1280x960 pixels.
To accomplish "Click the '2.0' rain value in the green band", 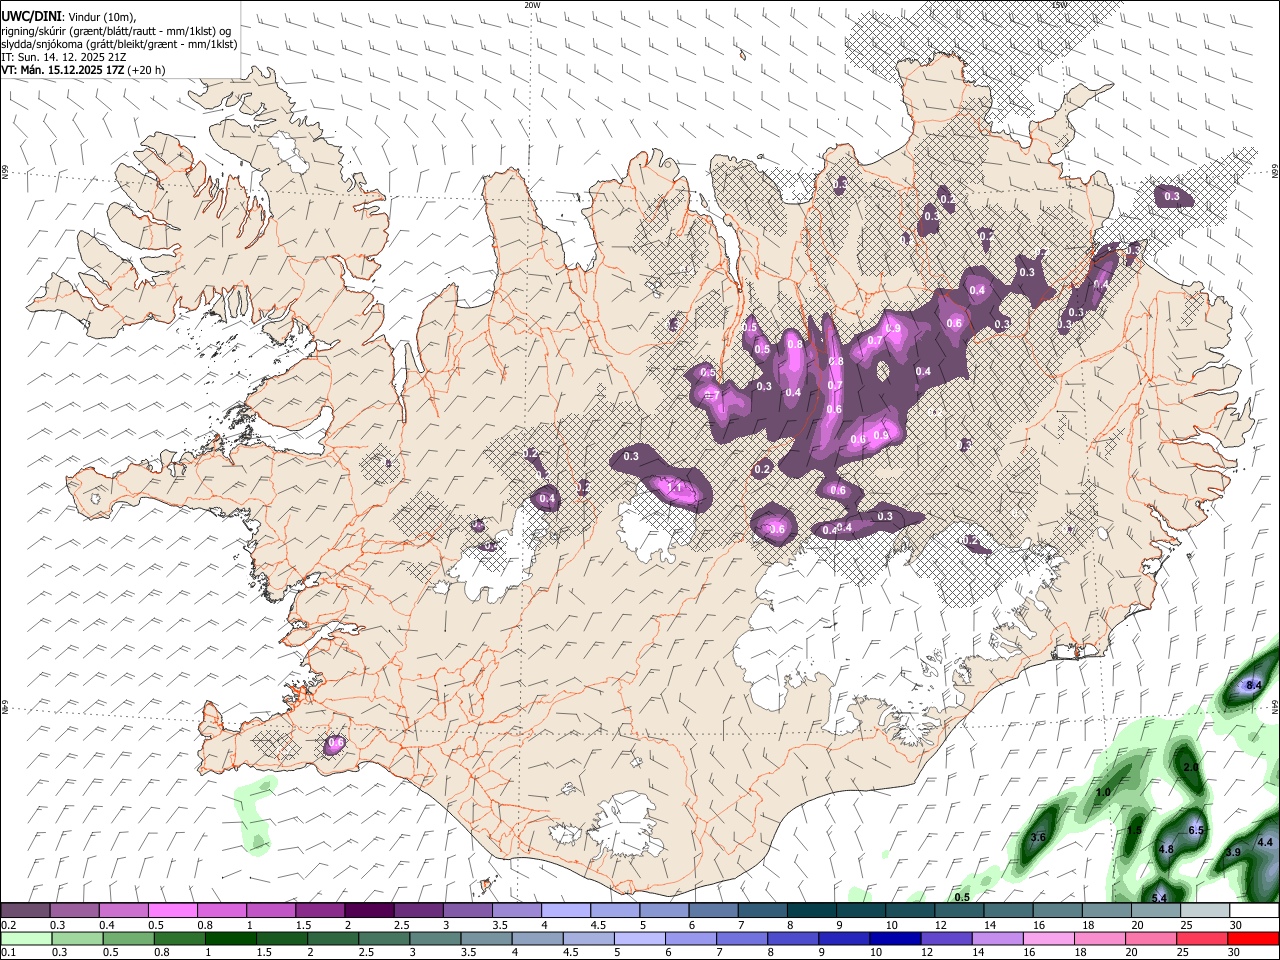I will tap(1191, 767).
